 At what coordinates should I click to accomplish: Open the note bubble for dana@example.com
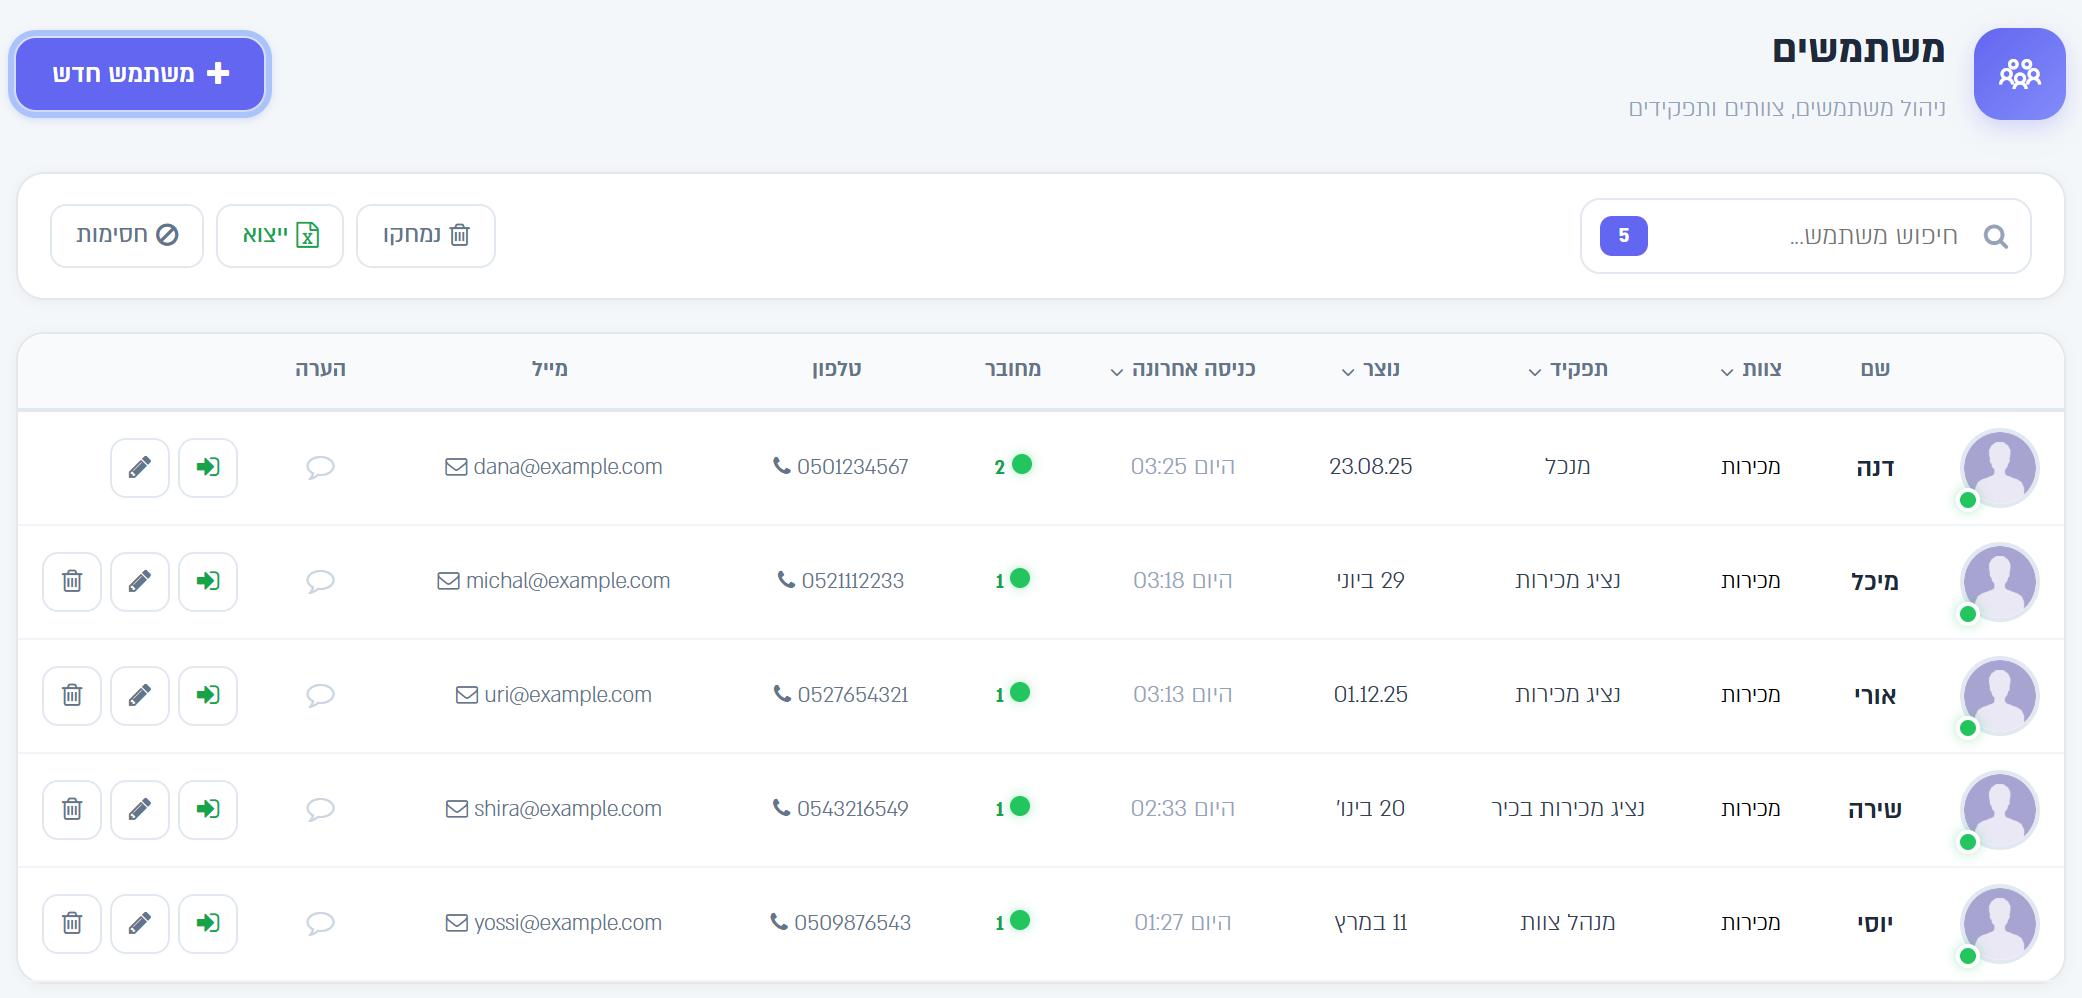click(x=320, y=467)
